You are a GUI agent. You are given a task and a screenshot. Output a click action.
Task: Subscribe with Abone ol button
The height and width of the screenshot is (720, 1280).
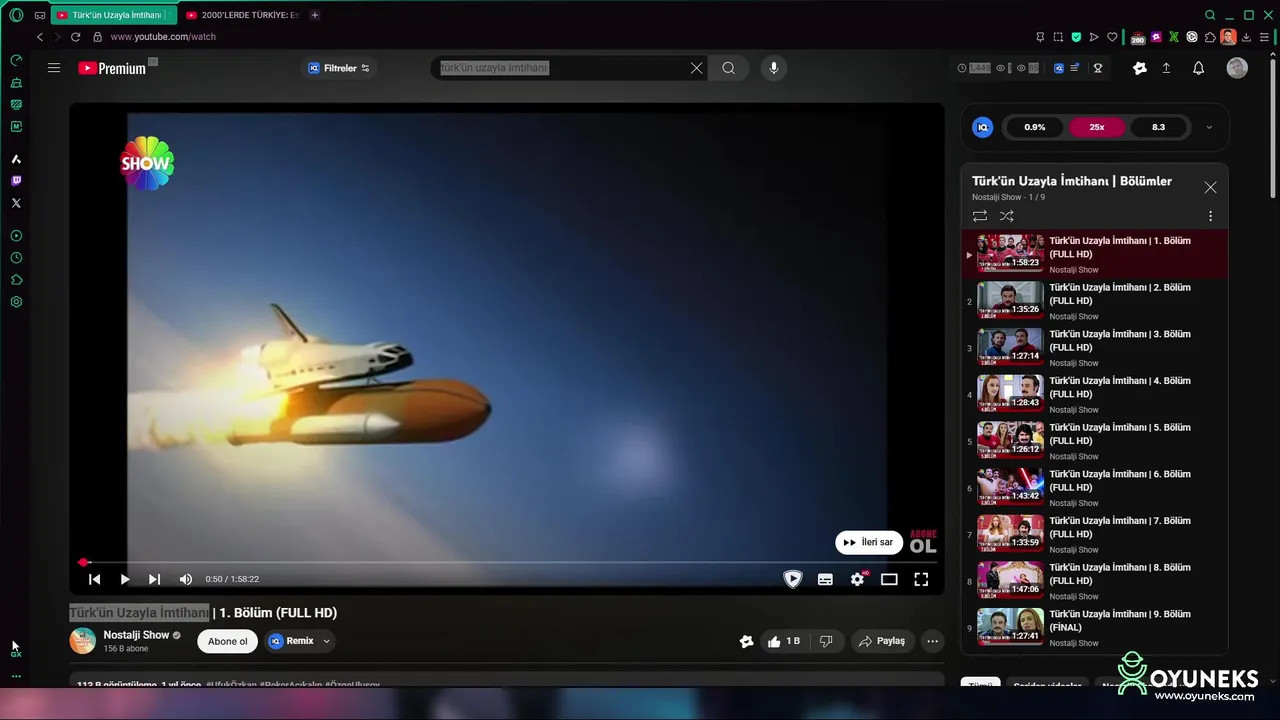[227, 641]
